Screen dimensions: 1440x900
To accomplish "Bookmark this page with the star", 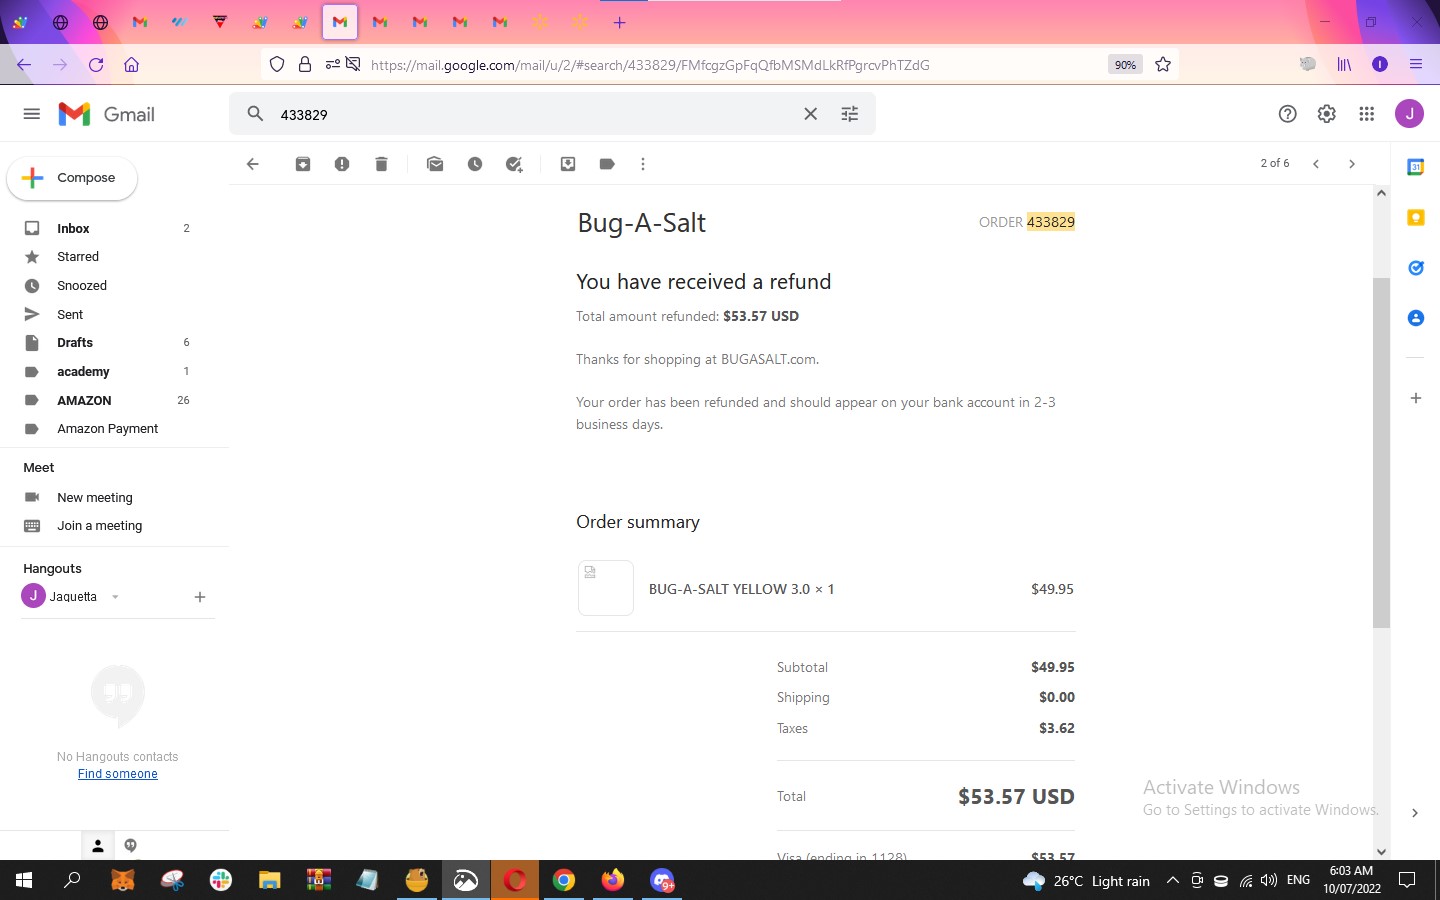I will tap(1163, 65).
